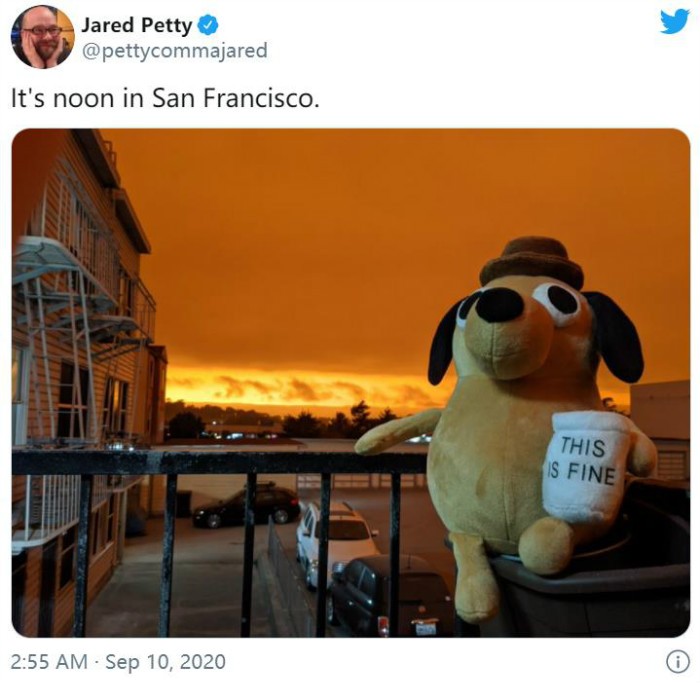This screenshot has width=700, height=683.
Task: Click the blue verified badge
Action: click(207, 25)
